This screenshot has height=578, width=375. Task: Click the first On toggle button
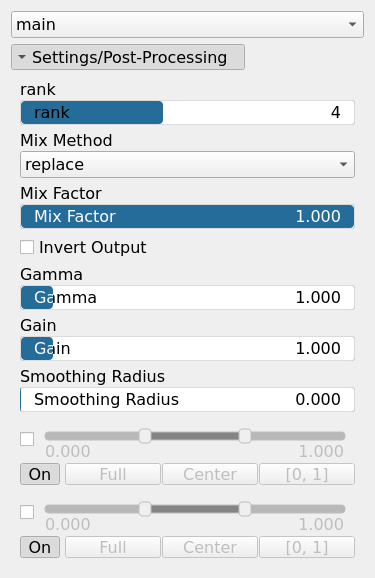(40, 474)
